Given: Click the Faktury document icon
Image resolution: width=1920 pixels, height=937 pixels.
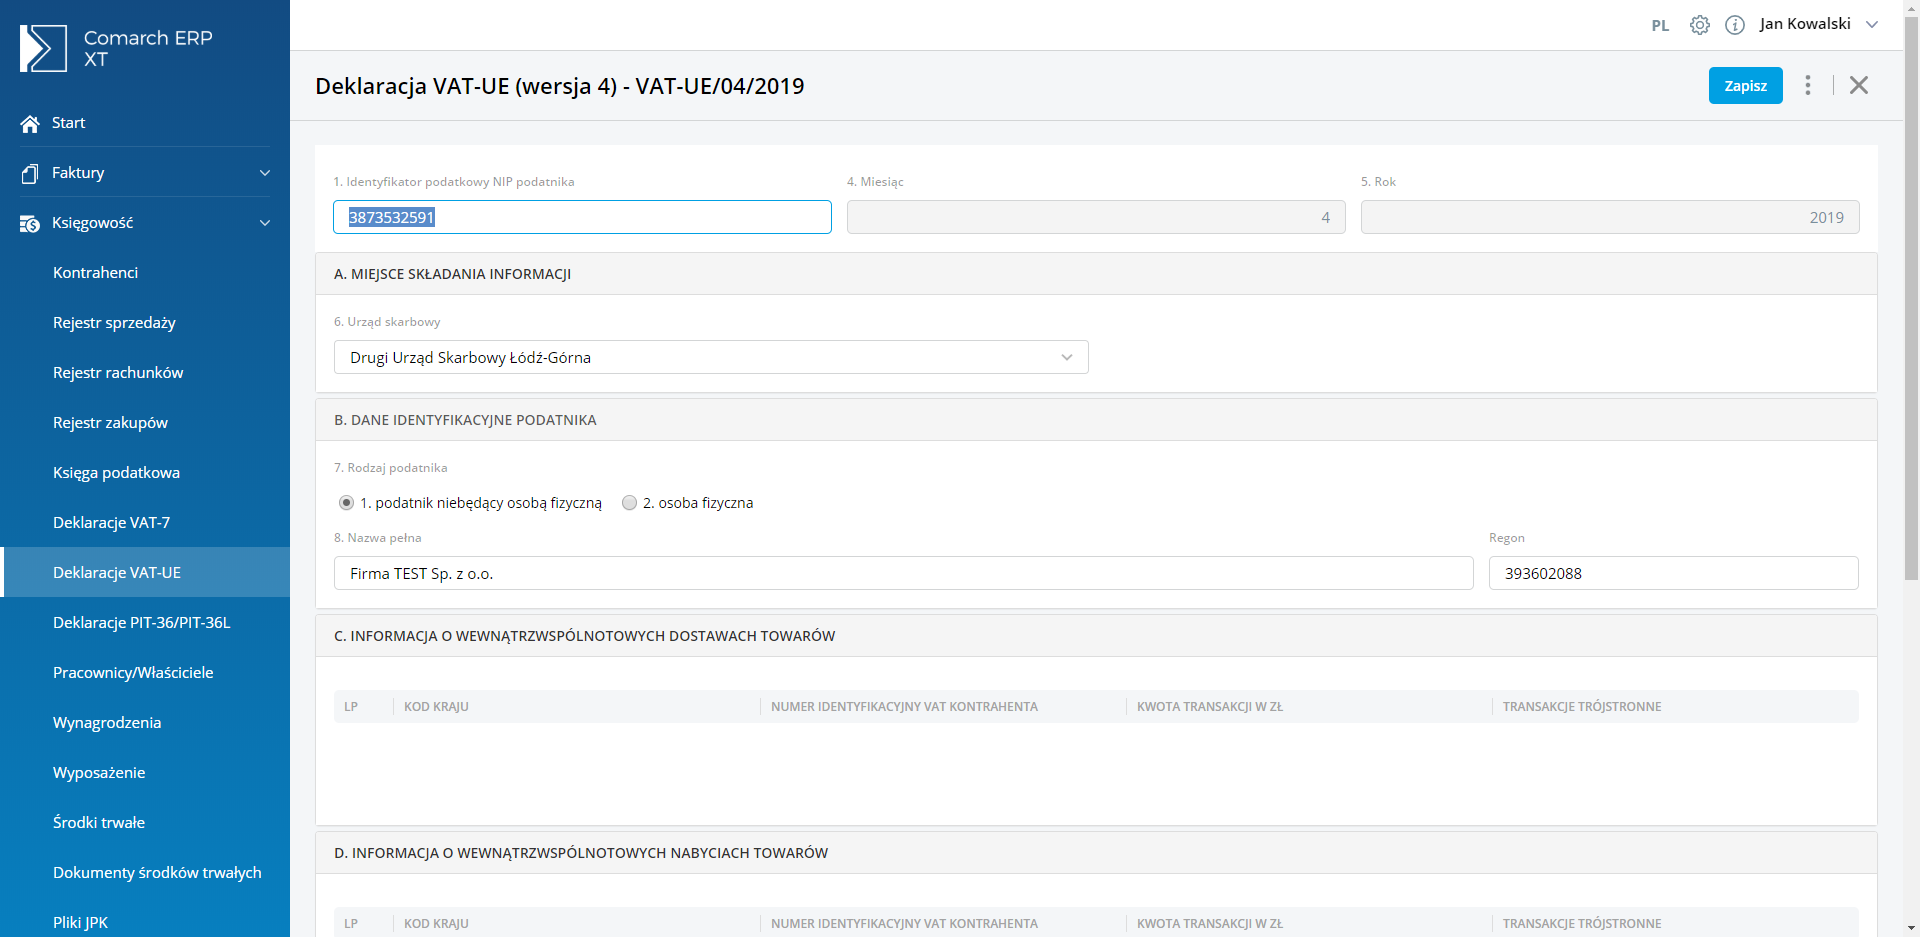Looking at the screenshot, I should (30, 173).
